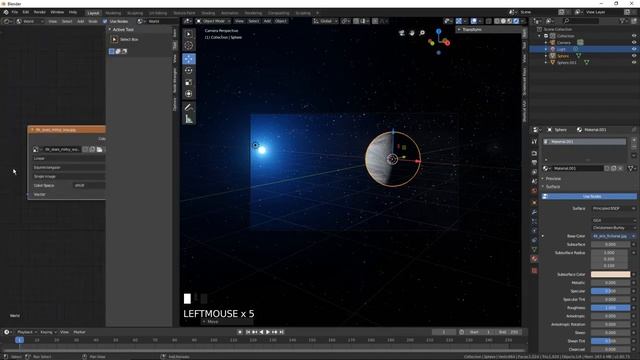Open the Christensen-Burley subsurface method dropdown
640x360 pixels.
click(x=614, y=227)
